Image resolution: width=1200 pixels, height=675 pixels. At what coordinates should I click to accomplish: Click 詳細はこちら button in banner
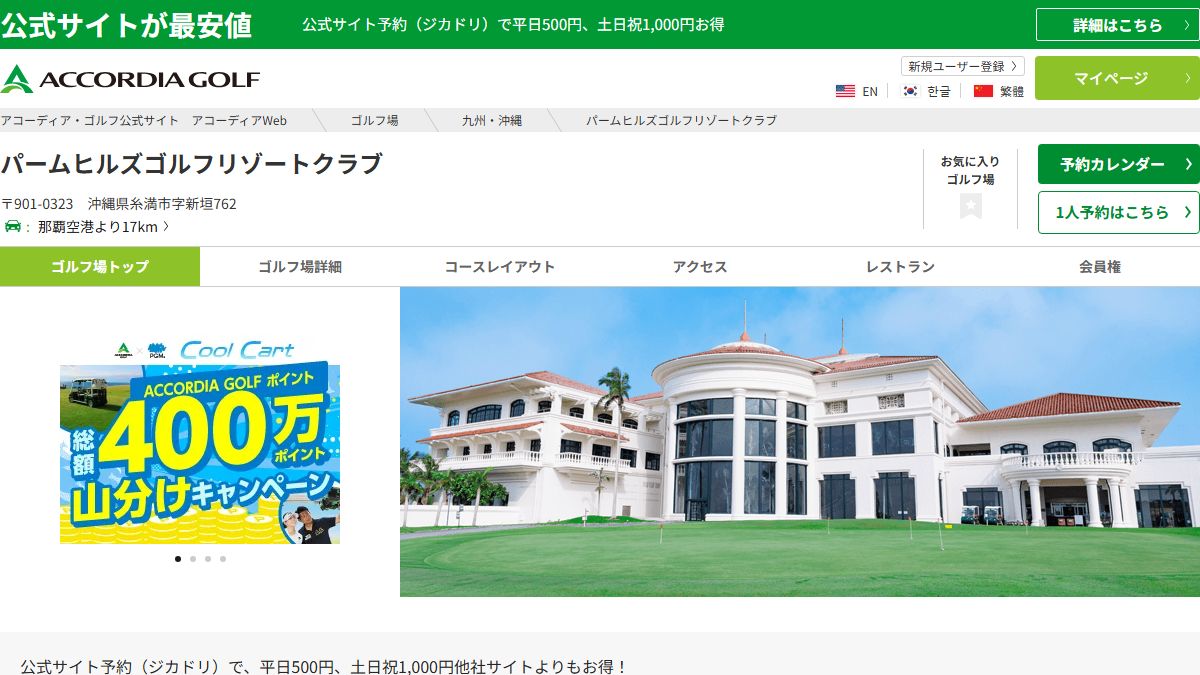point(1117,25)
